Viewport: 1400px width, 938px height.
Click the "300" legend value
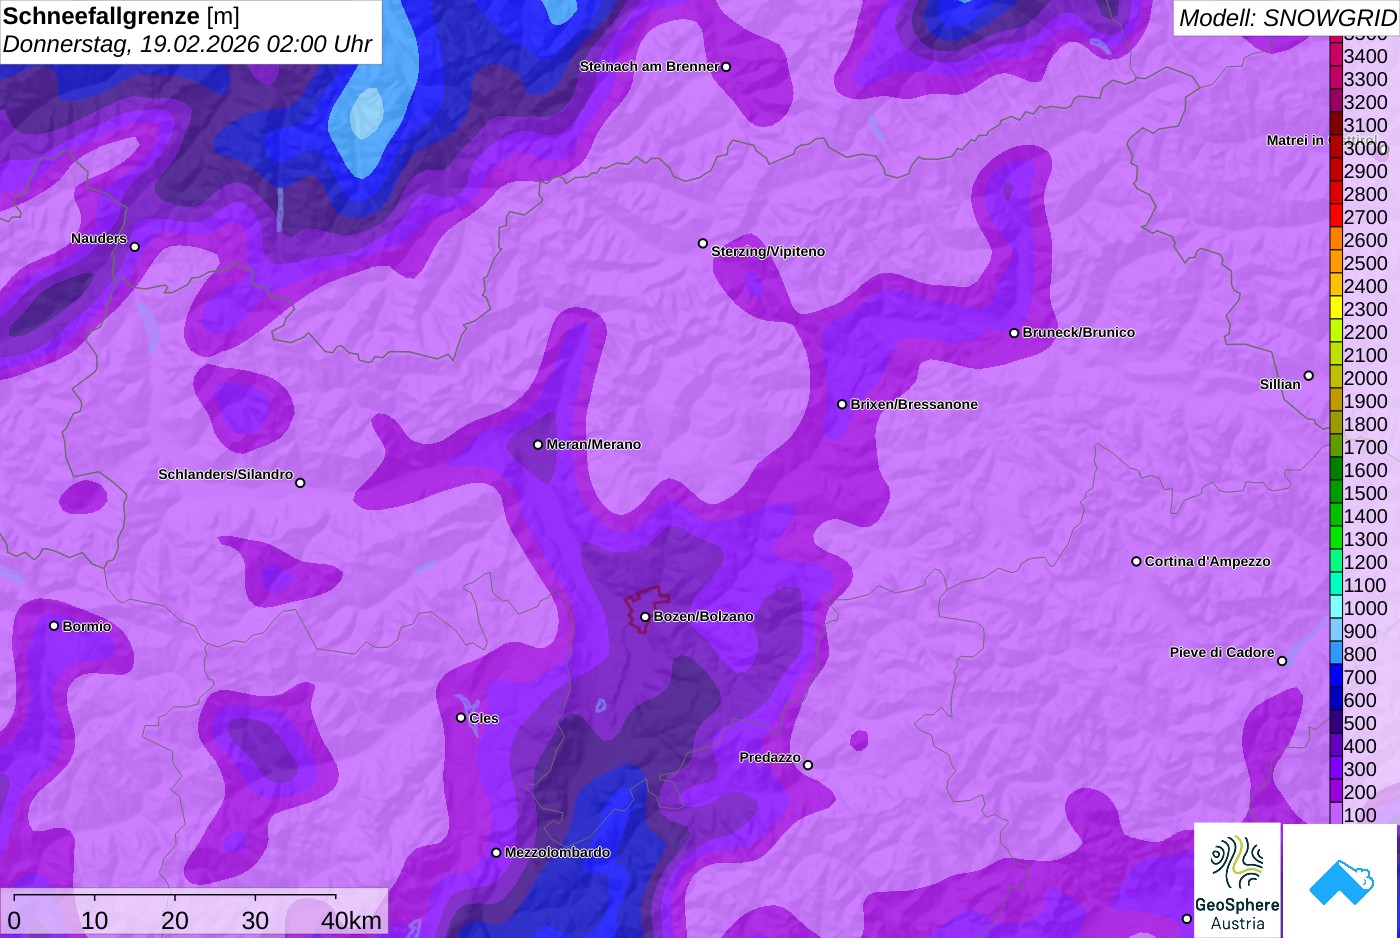1360,769
